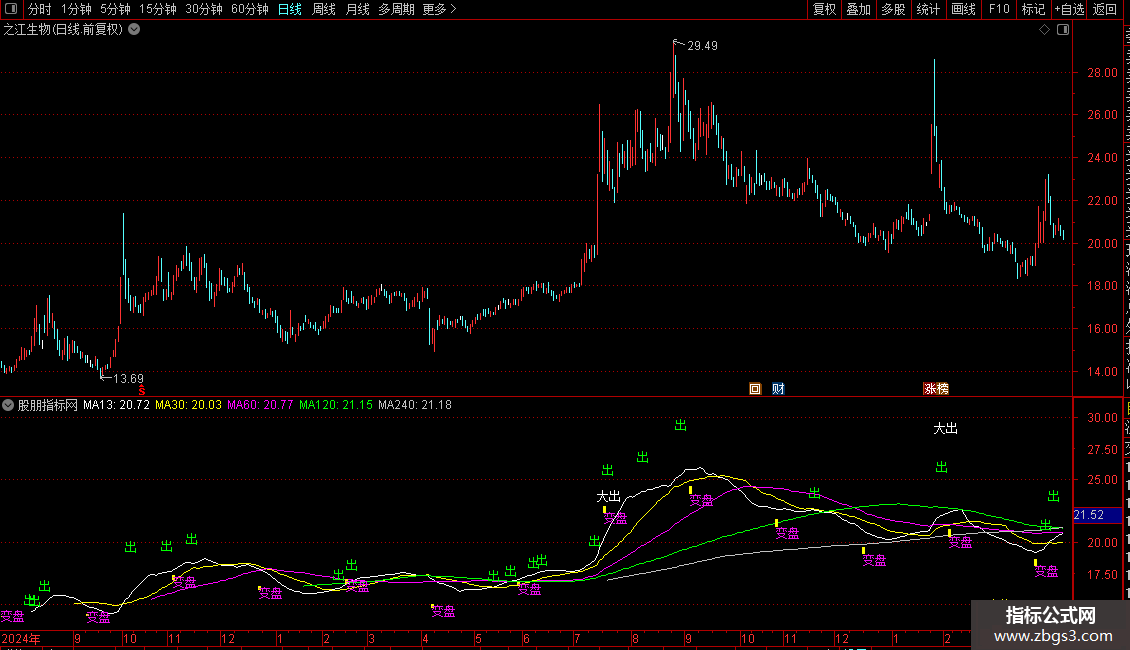1130x650 pixels.
Task: Expand the 股朋指标网 indicator dropdown
Action: pos(9,405)
